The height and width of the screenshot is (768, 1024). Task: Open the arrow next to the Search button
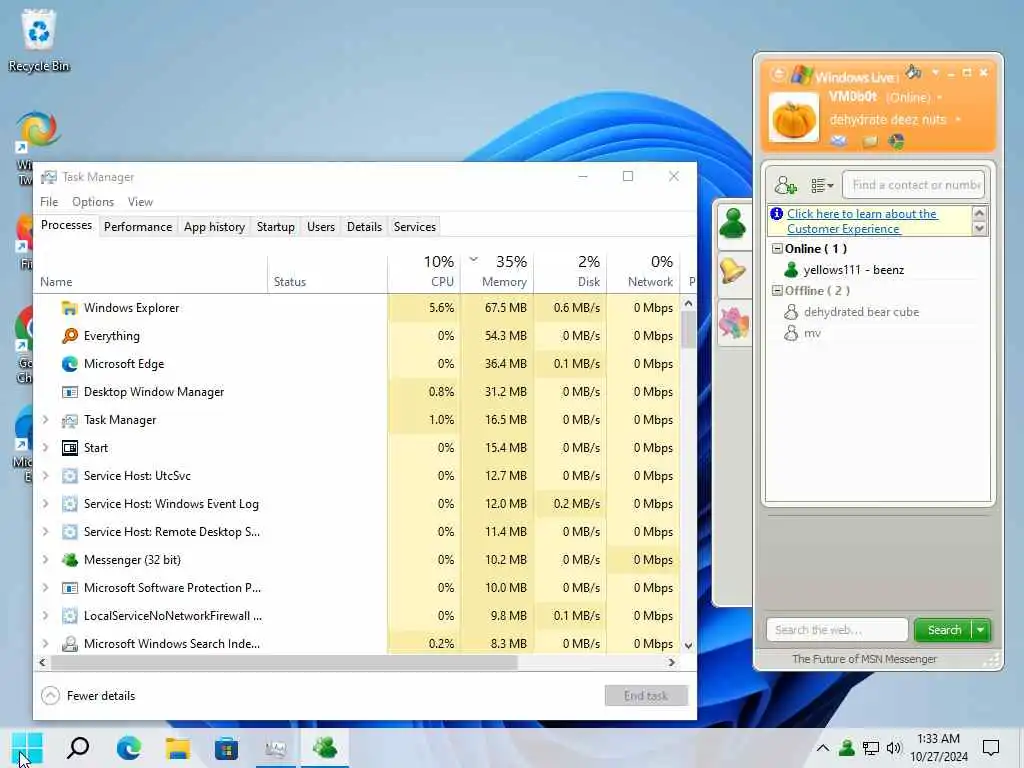pos(981,630)
